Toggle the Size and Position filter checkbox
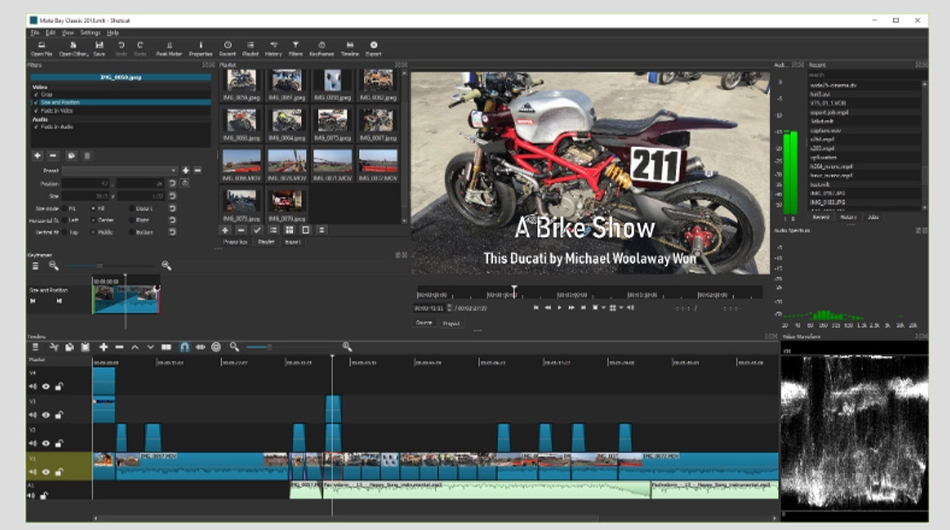Screen dimensions: 950x530 click(x=36, y=102)
